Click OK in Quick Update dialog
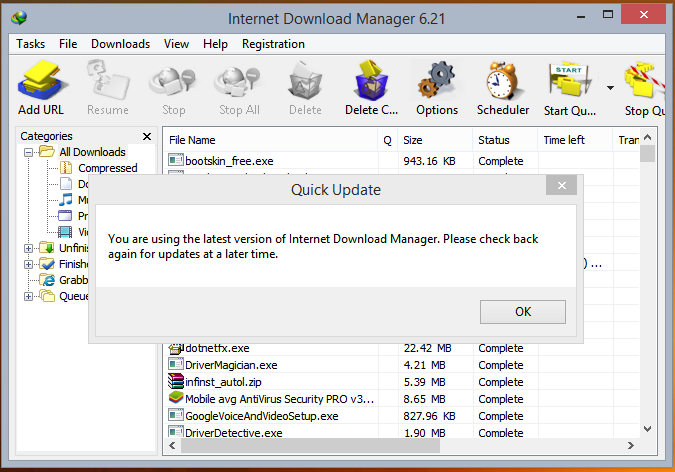This screenshot has height=472, width=675. (x=523, y=312)
